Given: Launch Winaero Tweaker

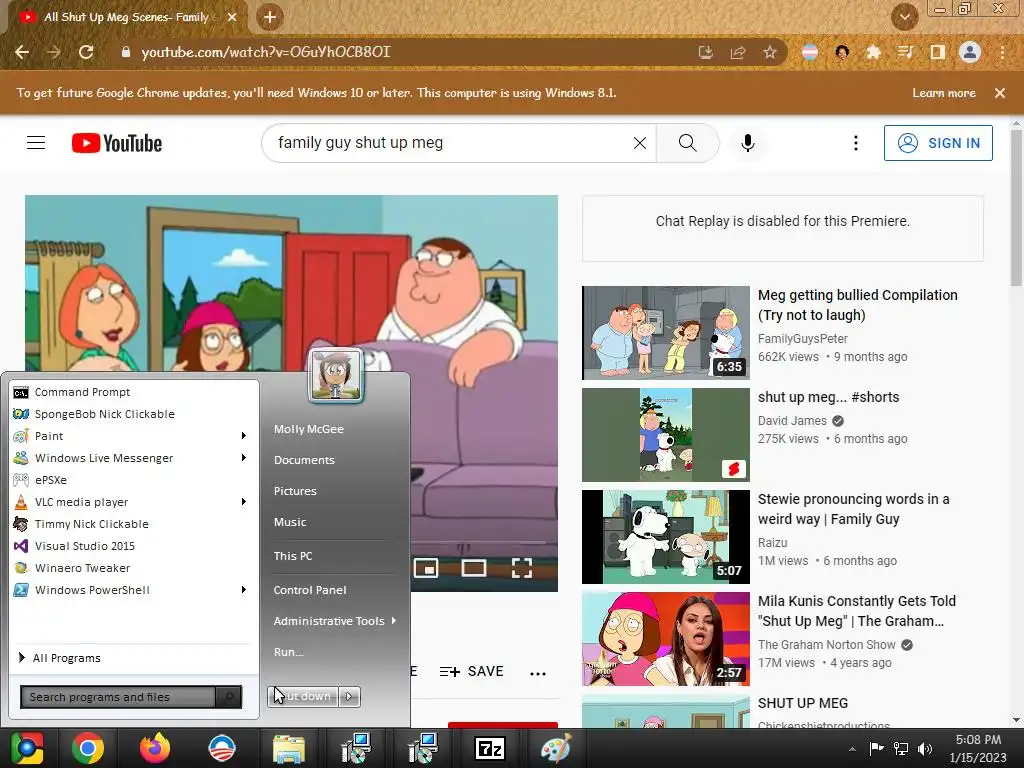Looking at the screenshot, I should [x=134, y=568].
